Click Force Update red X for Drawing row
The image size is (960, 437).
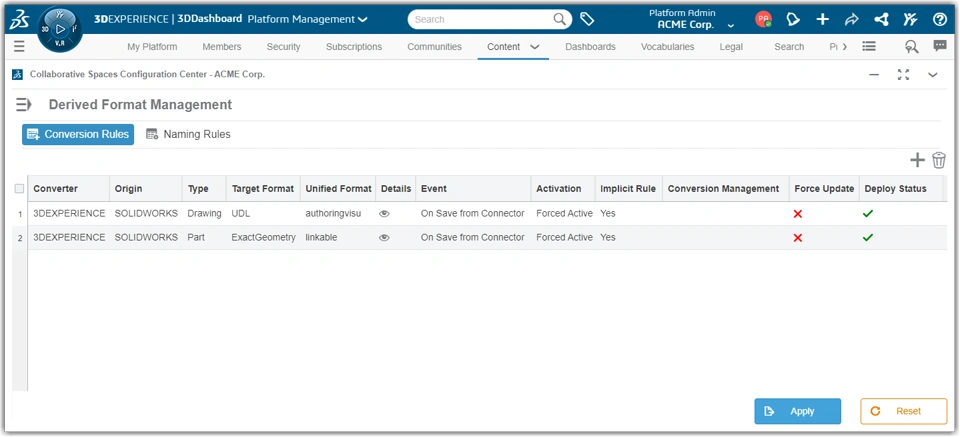click(x=798, y=214)
